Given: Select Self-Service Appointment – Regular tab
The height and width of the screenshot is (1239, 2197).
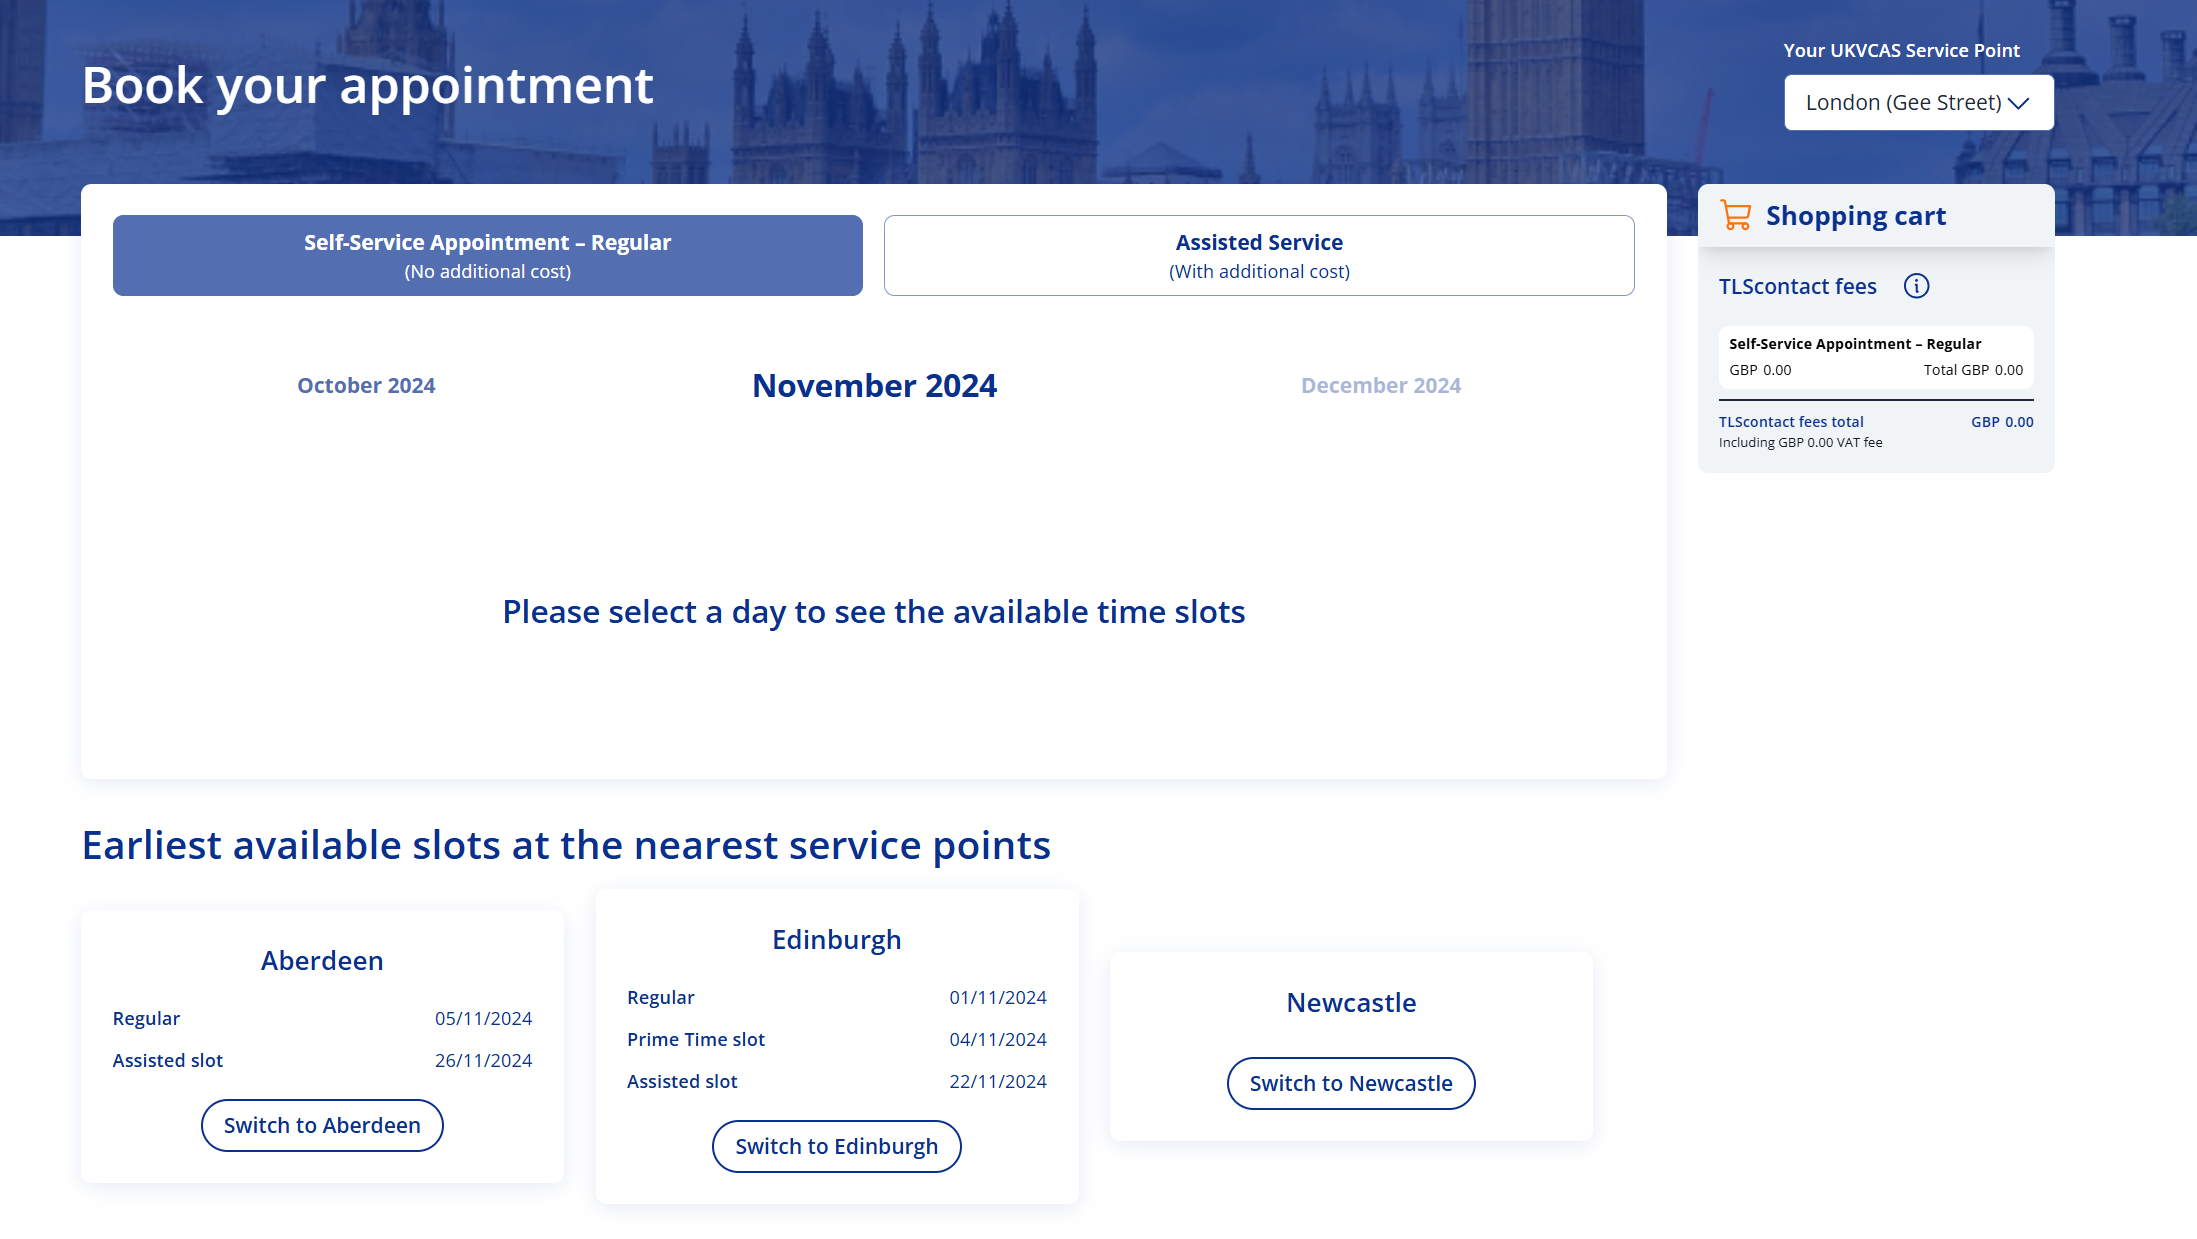Looking at the screenshot, I should pyautogui.click(x=487, y=255).
